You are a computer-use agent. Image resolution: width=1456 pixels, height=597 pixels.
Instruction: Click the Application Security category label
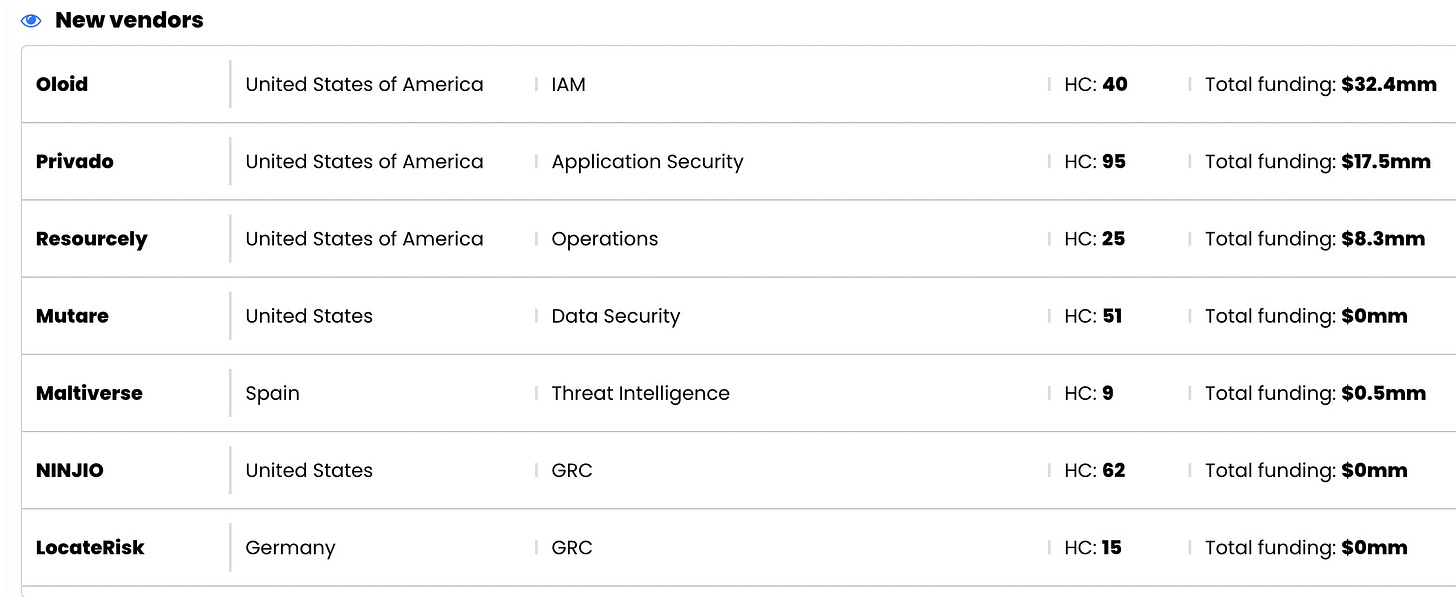coord(648,162)
